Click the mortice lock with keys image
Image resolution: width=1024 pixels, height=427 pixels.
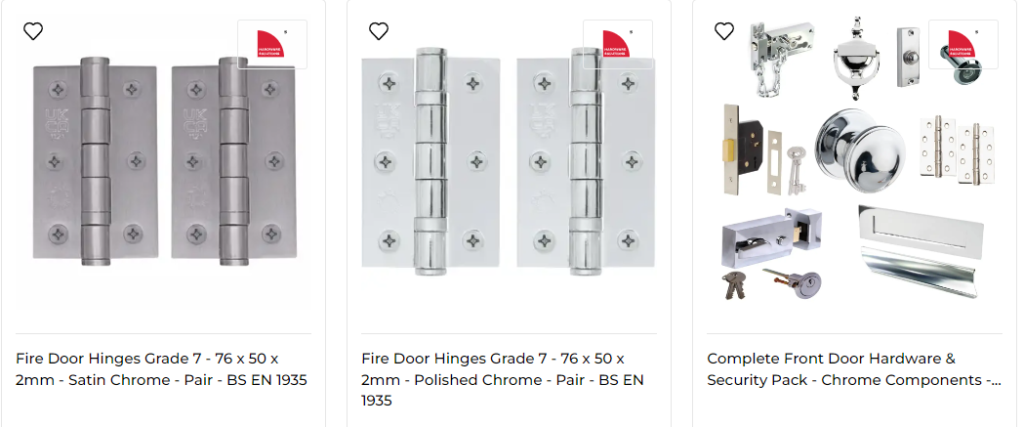pyautogui.click(x=763, y=150)
